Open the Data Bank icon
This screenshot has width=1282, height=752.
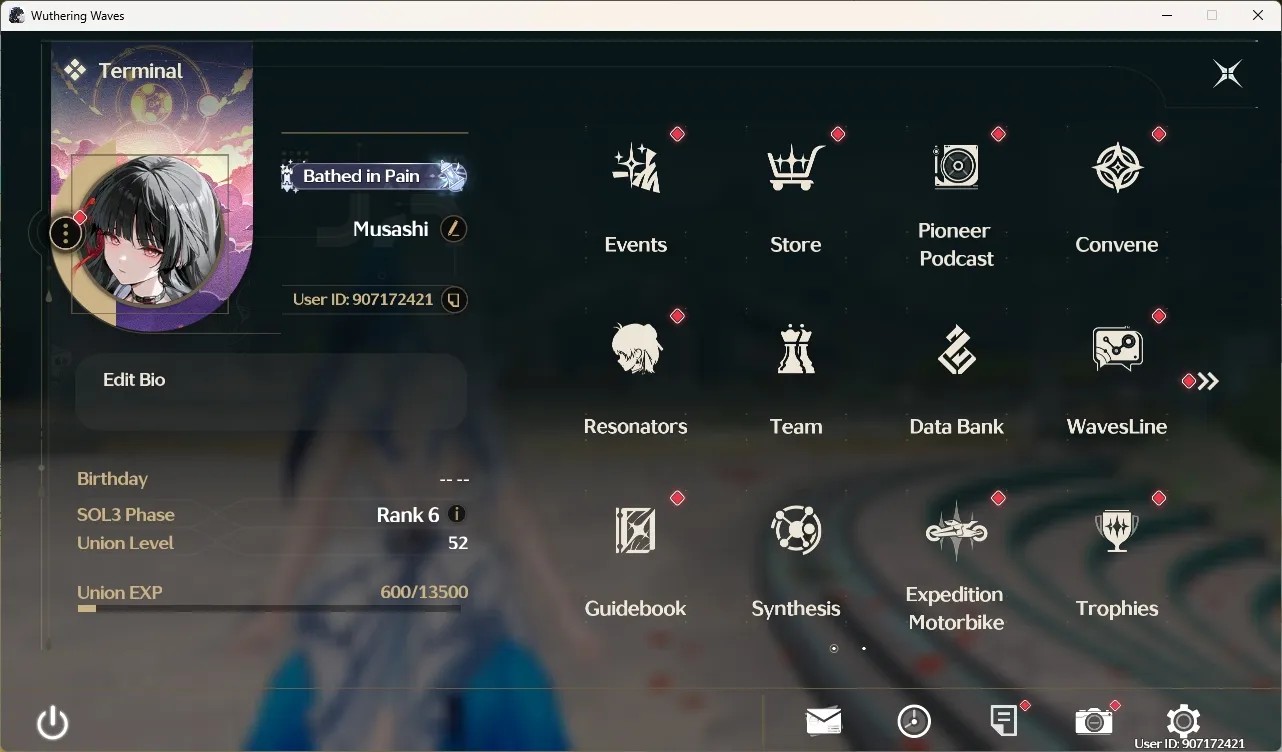click(x=956, y=349)
